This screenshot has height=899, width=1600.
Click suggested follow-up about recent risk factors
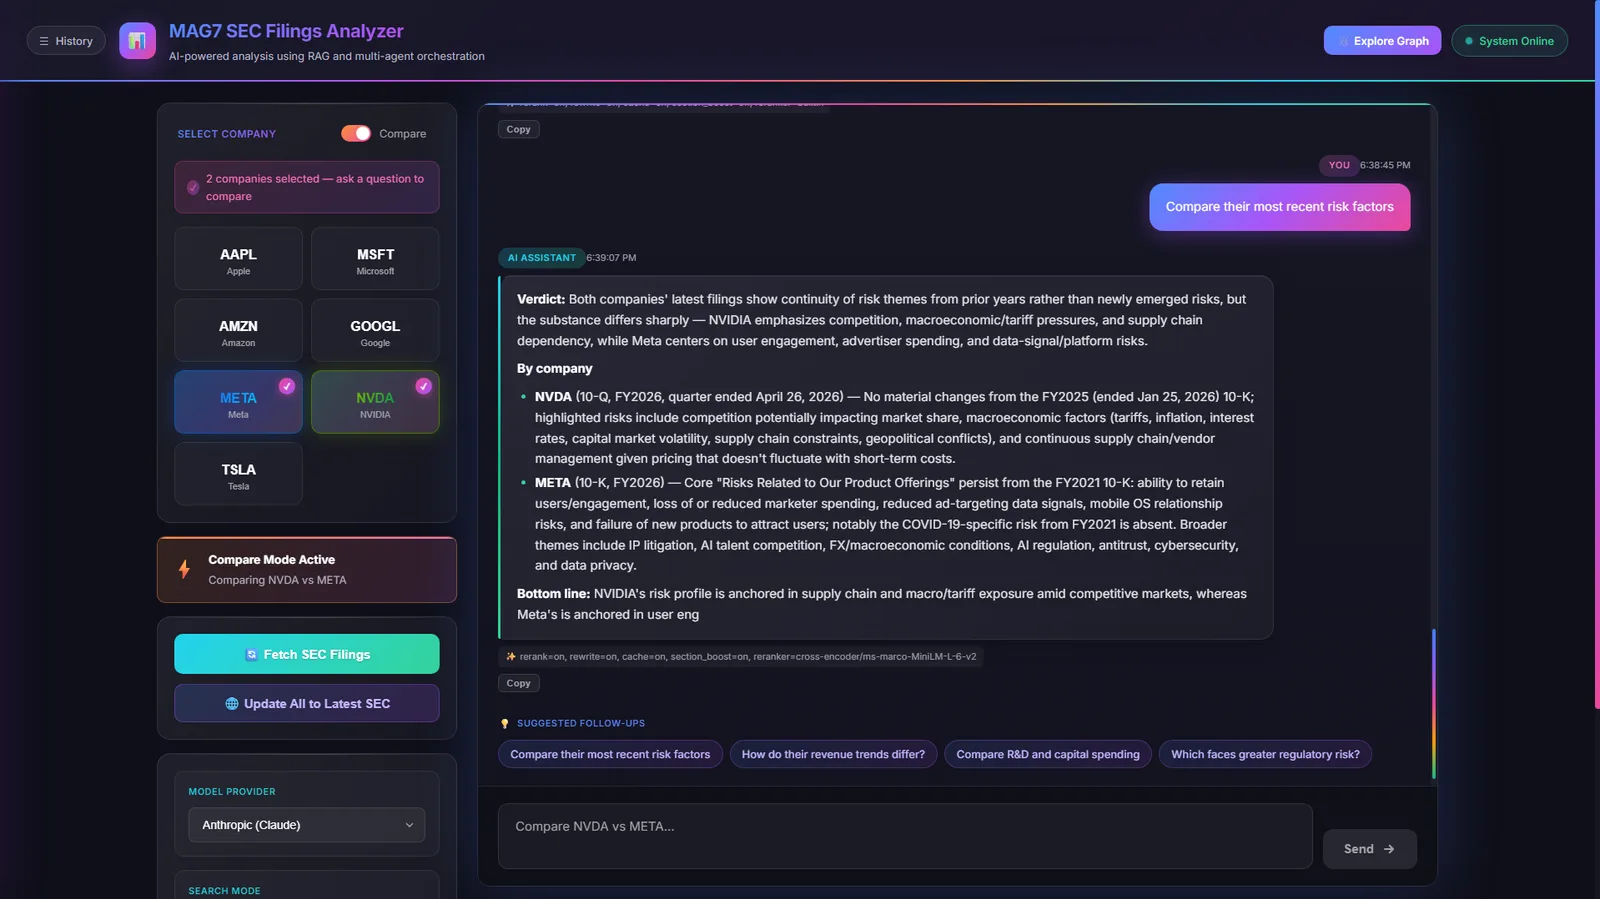(x=610, y=754)
